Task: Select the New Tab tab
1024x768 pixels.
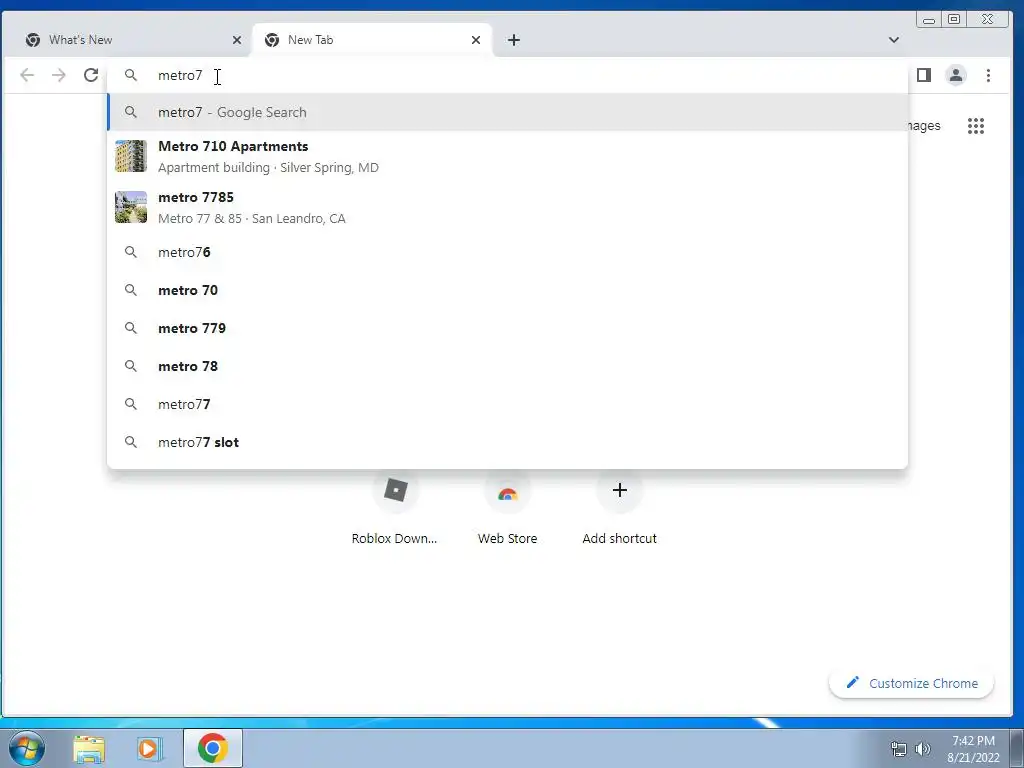Action: pos(371,40)
